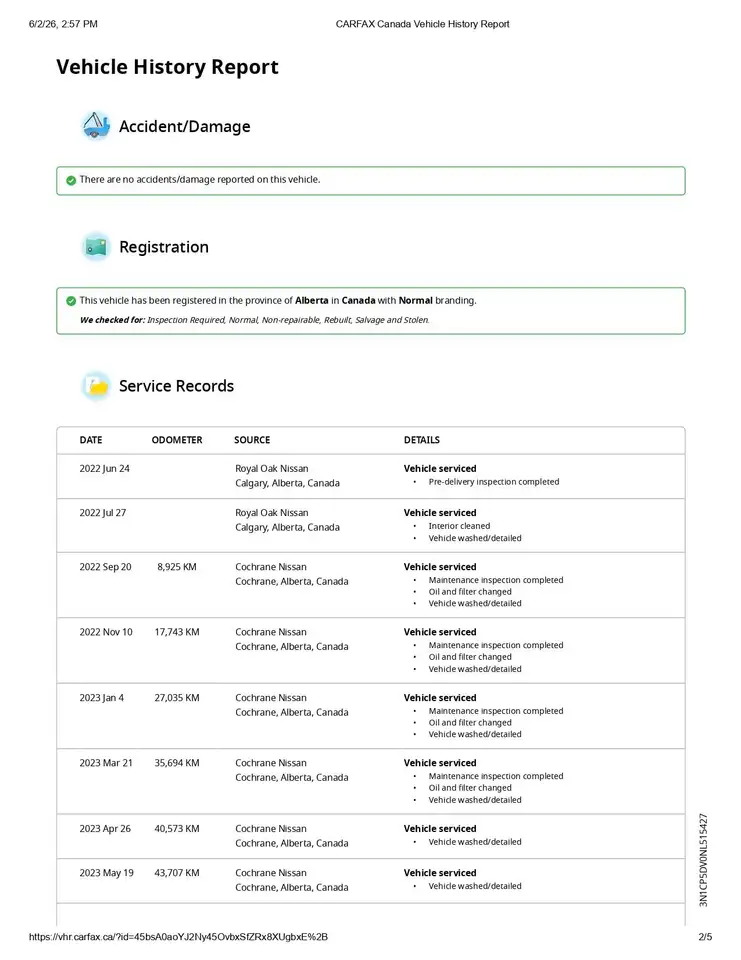Click the Service Records heading
The width and height of the screenshot is (741, 960).
tap(176, 386)
